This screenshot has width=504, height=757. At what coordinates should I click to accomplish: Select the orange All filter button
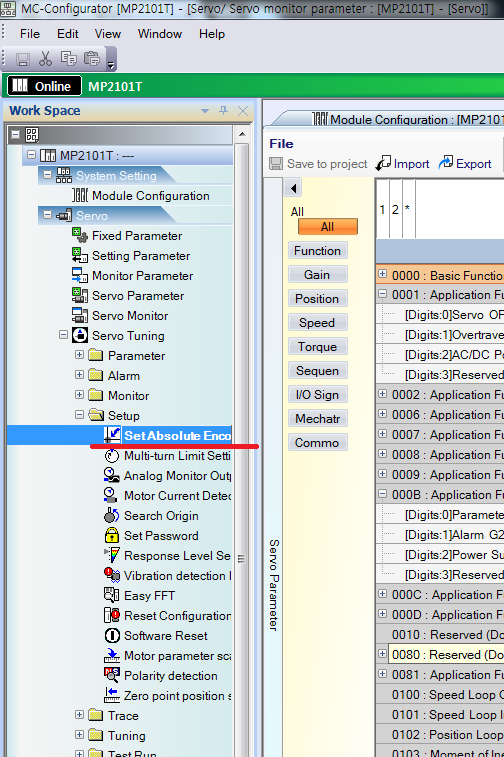(328, 226)
